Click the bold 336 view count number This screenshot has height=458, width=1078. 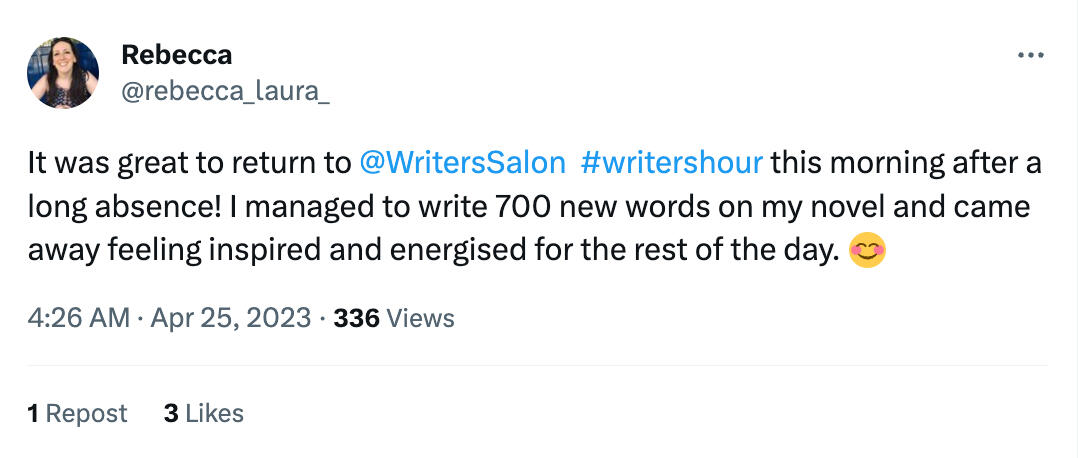pyautogui.click(x=355, y=319)
